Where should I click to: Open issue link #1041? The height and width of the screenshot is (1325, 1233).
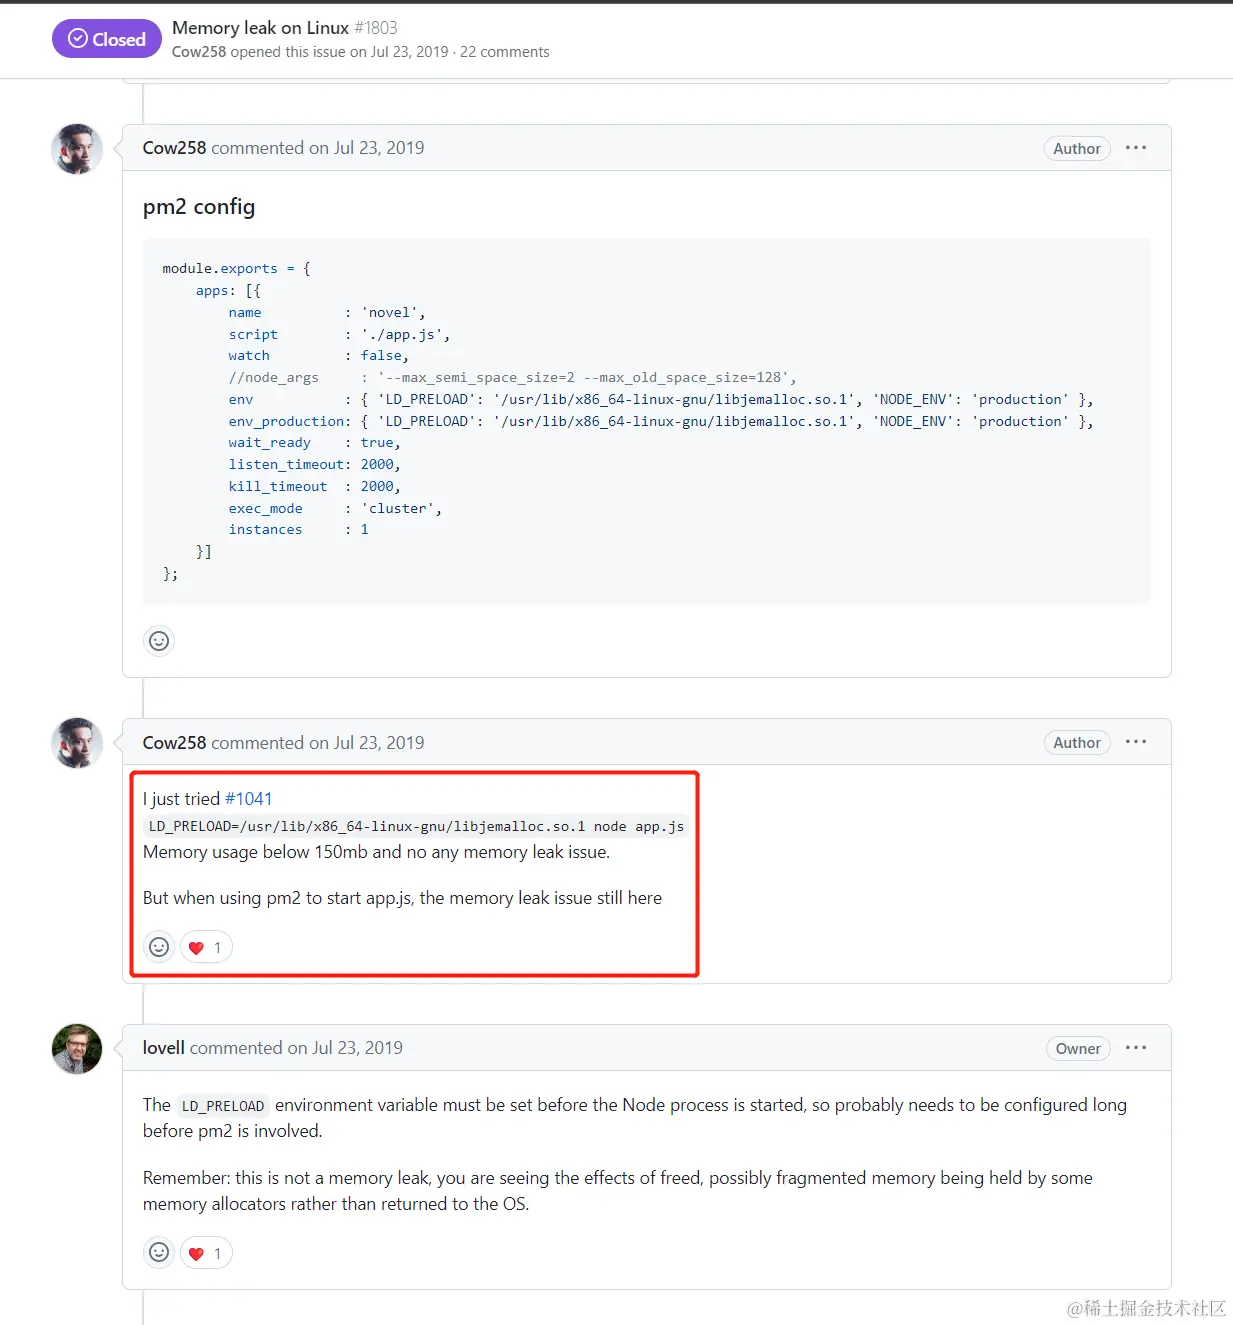click(x=248, y=799)
